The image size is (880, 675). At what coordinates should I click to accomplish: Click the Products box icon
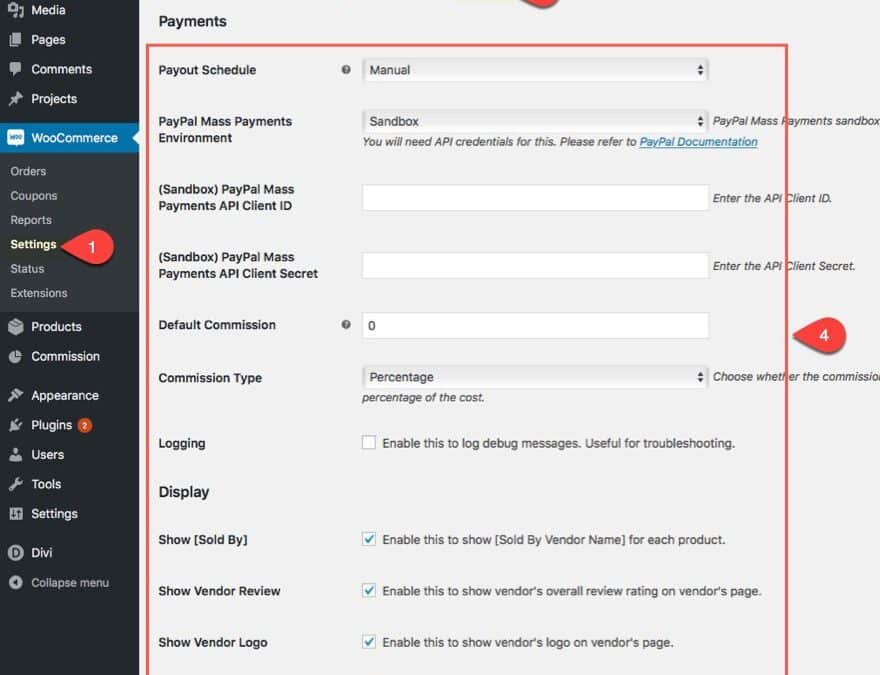coord(16,327)
